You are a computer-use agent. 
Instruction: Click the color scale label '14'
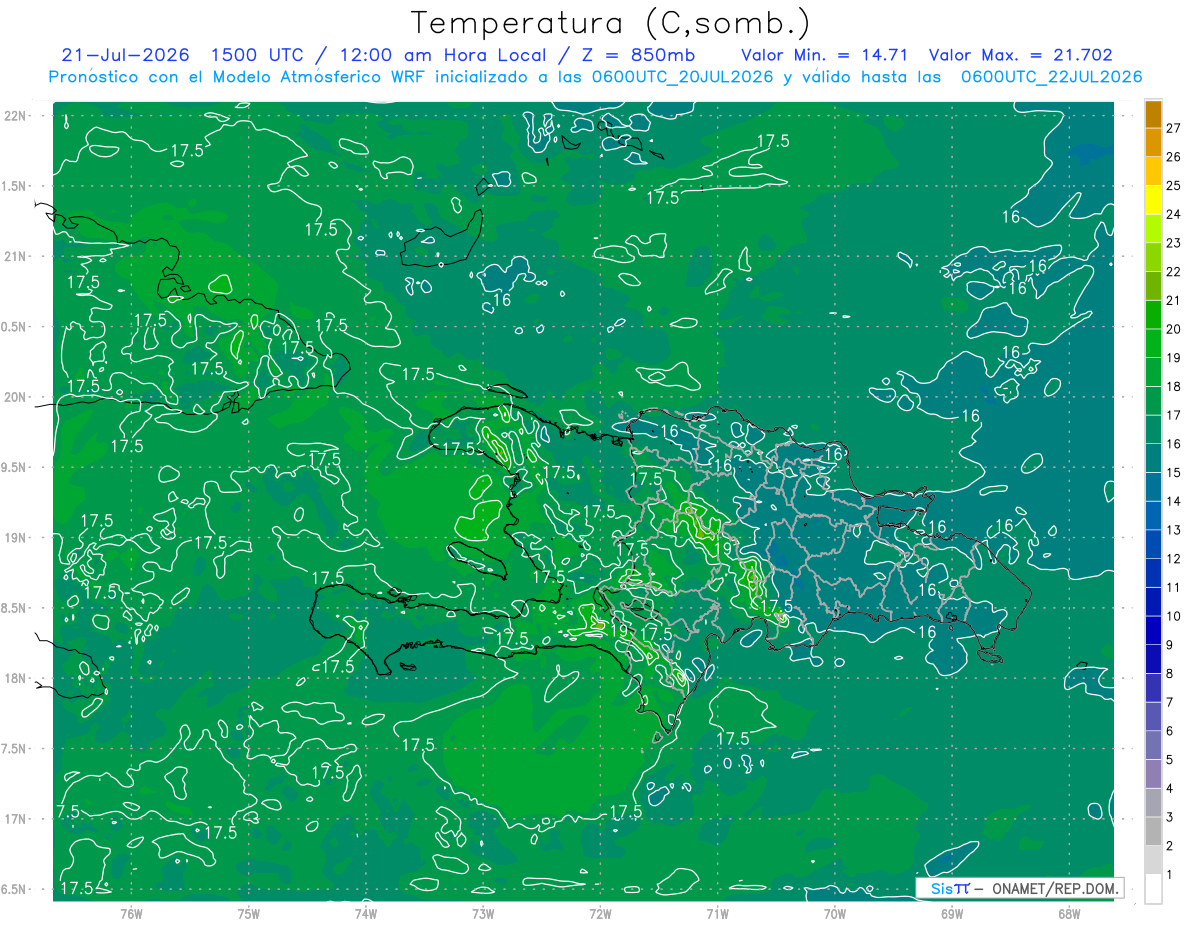(1174, 501)
